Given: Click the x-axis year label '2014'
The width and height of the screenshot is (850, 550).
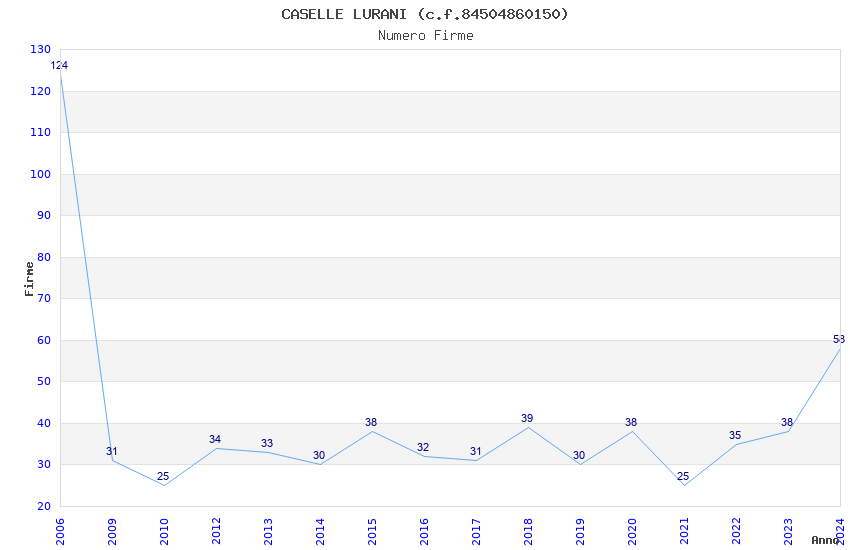Looking at the screenshot, I should 320,532.
